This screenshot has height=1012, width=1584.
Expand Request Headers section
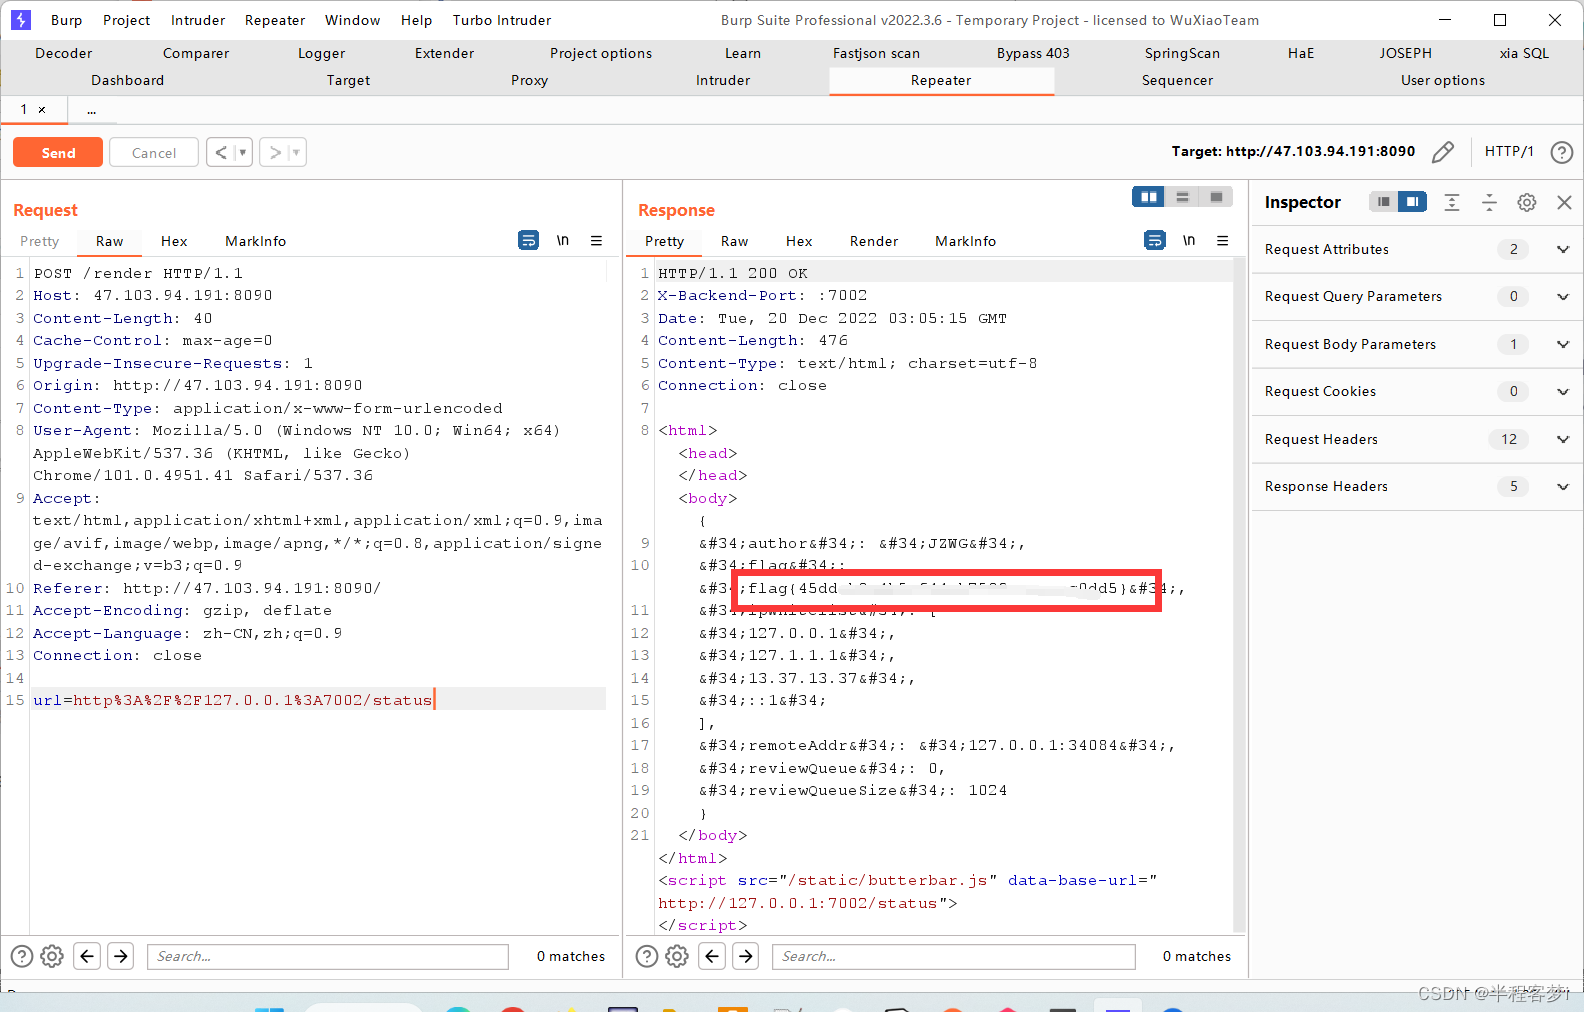1562,439
